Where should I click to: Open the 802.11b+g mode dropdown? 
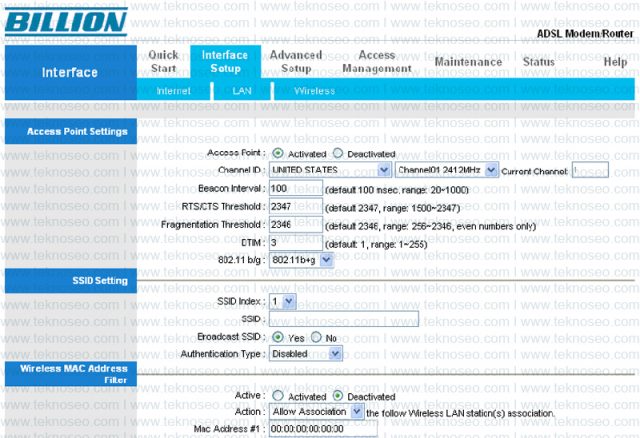click(301, 260)
